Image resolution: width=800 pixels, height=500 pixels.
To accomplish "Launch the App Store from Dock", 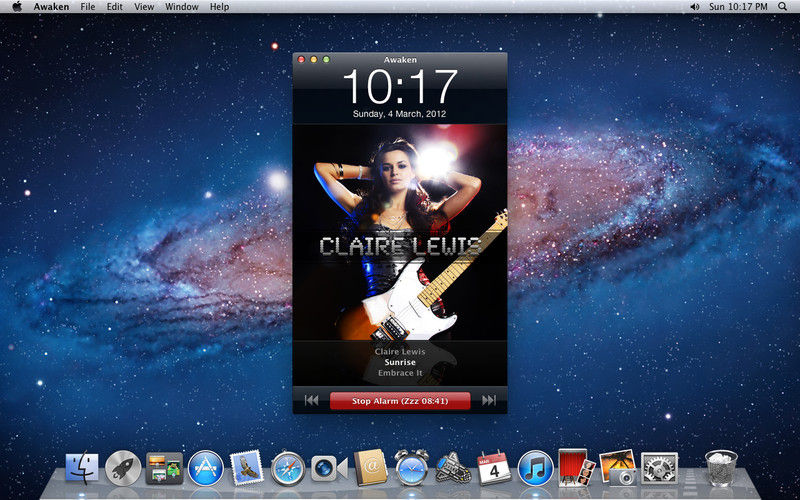I will (x=206, y=467).
